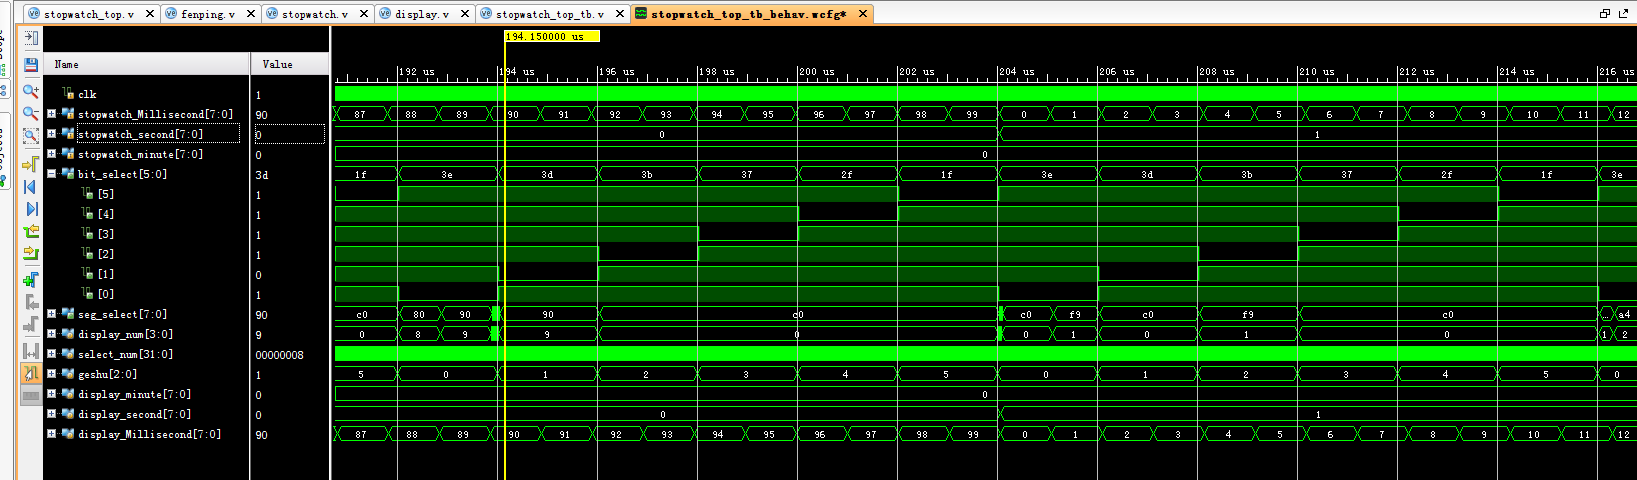Select the bit_select [3] signal
The height and width of the screenshot is (480, 1637).
105,234
